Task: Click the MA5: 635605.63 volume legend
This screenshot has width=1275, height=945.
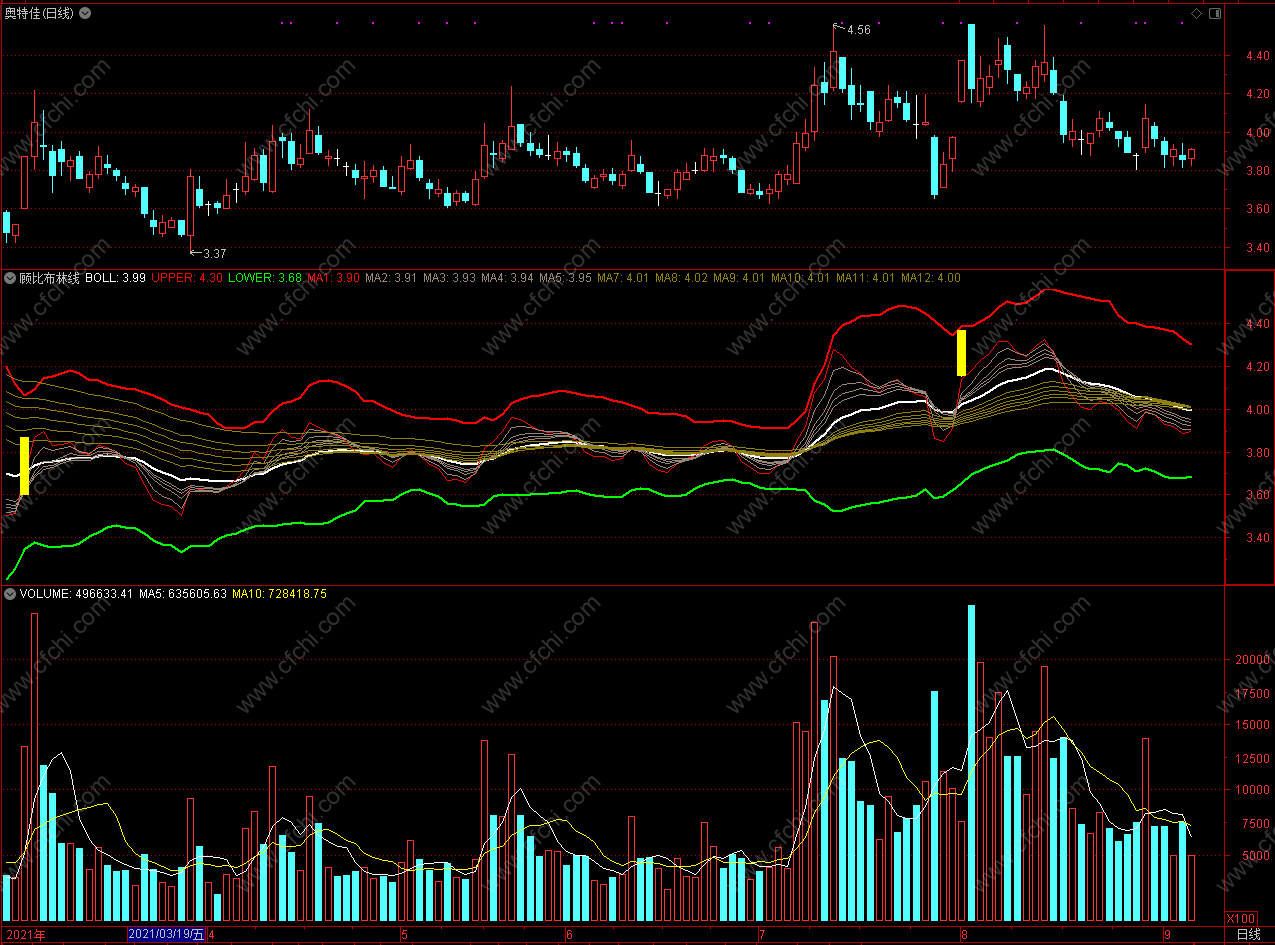Action: (183, 594)
